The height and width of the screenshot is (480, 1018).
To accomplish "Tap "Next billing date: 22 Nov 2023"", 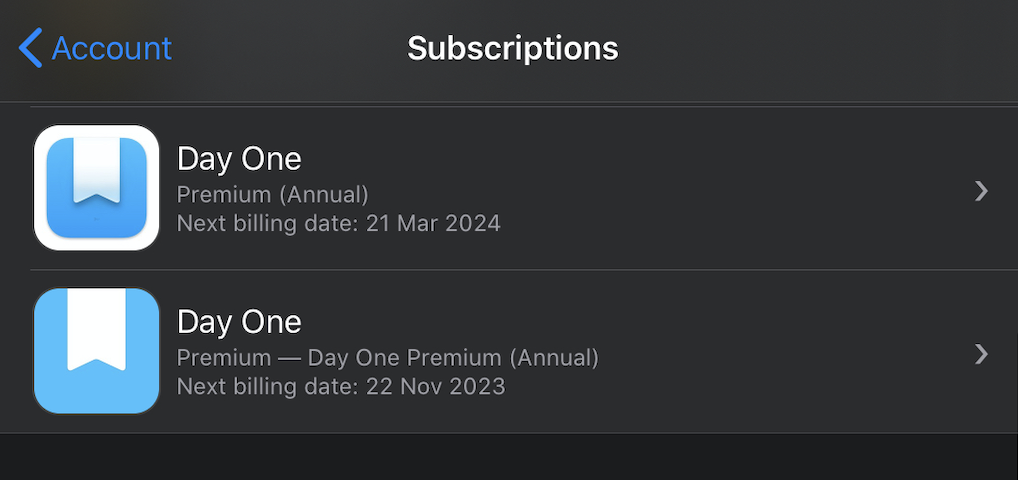I will [340, 386].
